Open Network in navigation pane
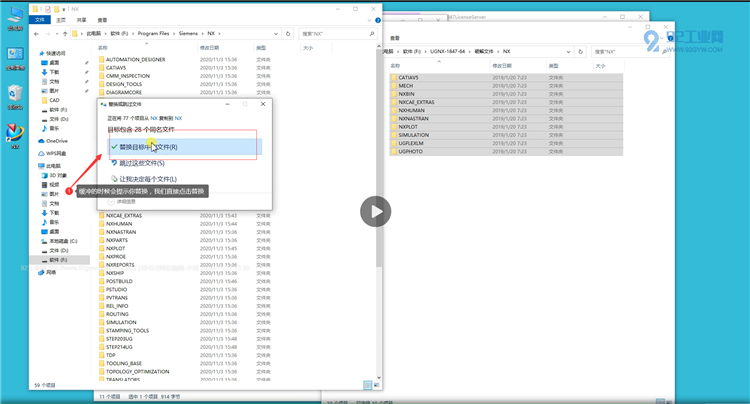Screen dimensions: 750x404 coord(47,273)
